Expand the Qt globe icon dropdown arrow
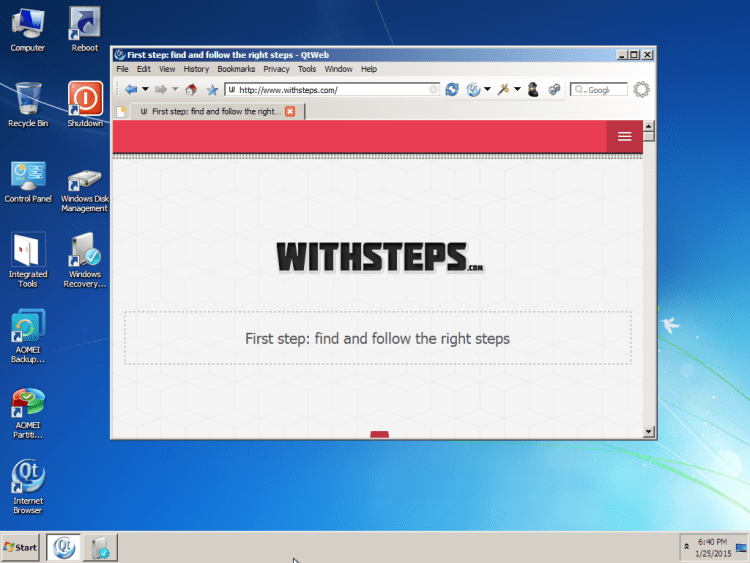Viewport: 750px width, 563px height. pyautogui.click(x=487, y=89)
